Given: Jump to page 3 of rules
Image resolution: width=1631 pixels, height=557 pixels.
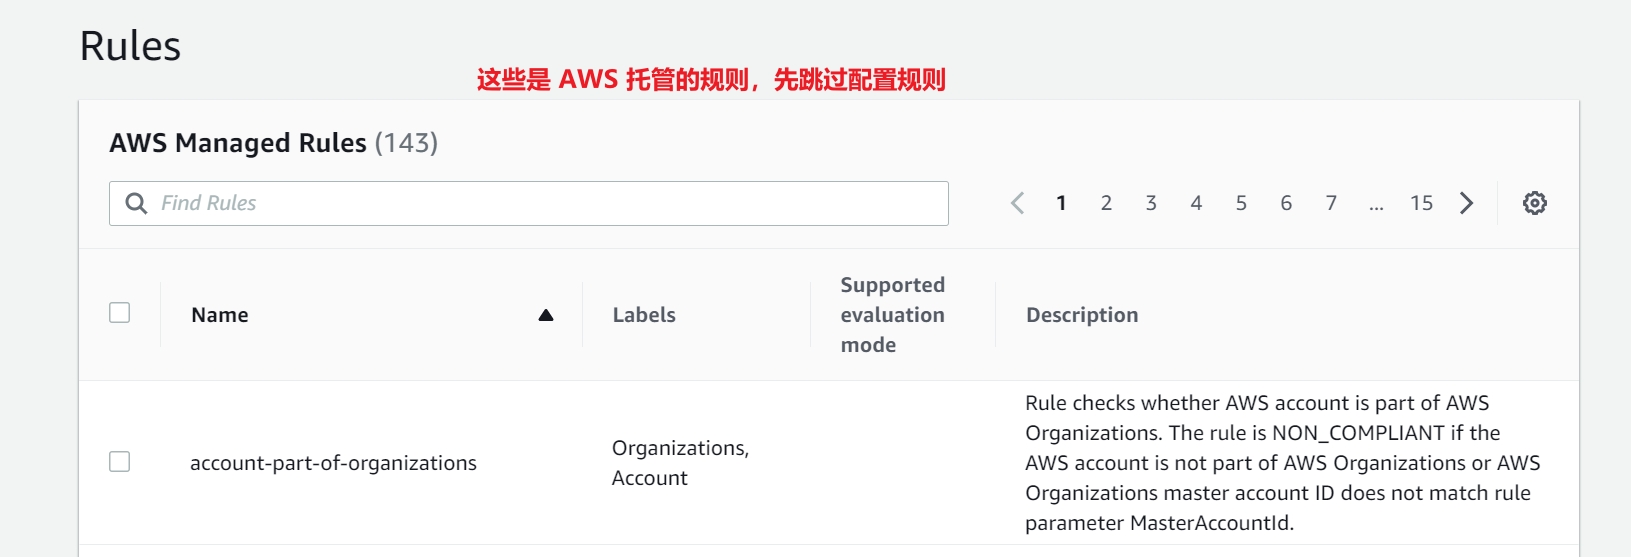Looking at the screenshot, I should click(1151, 203).
